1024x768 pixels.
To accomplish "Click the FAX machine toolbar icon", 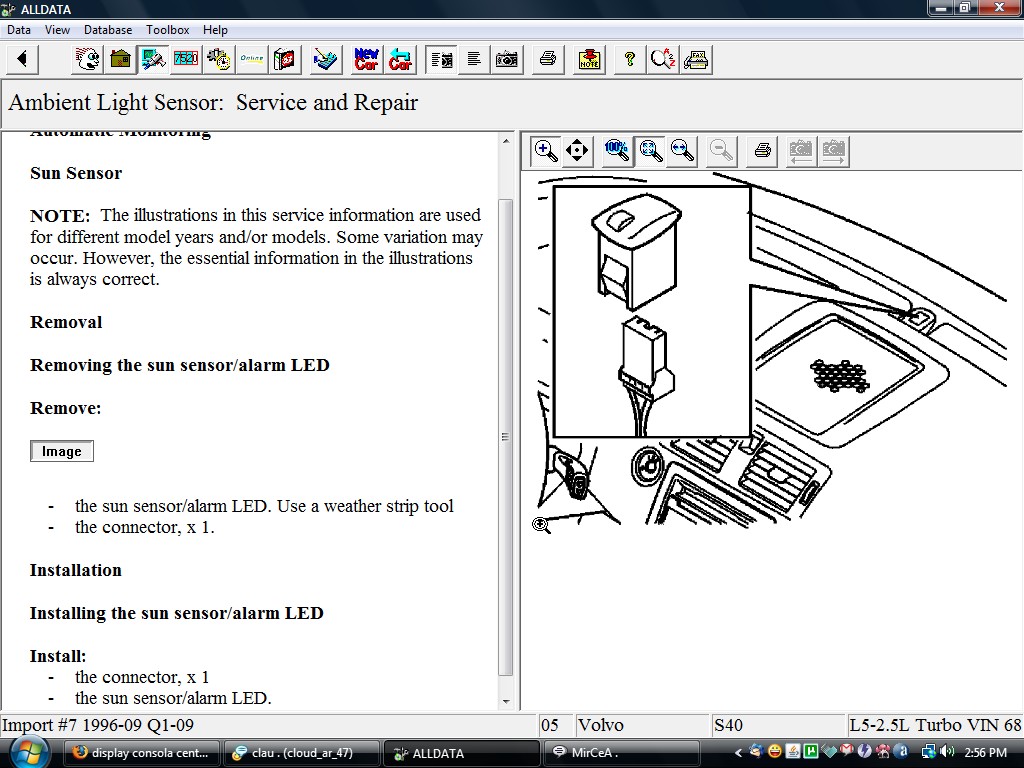I will 696,59.
